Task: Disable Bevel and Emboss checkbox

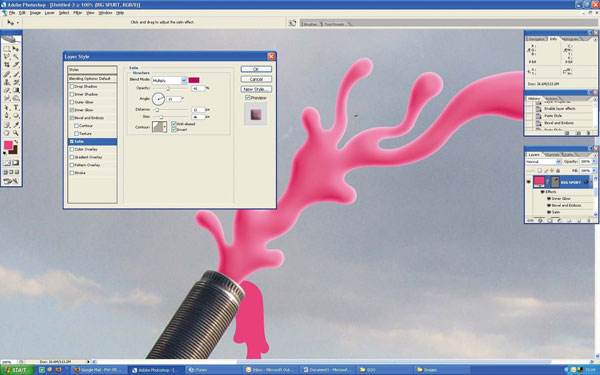Action: (x=72, y=118)
